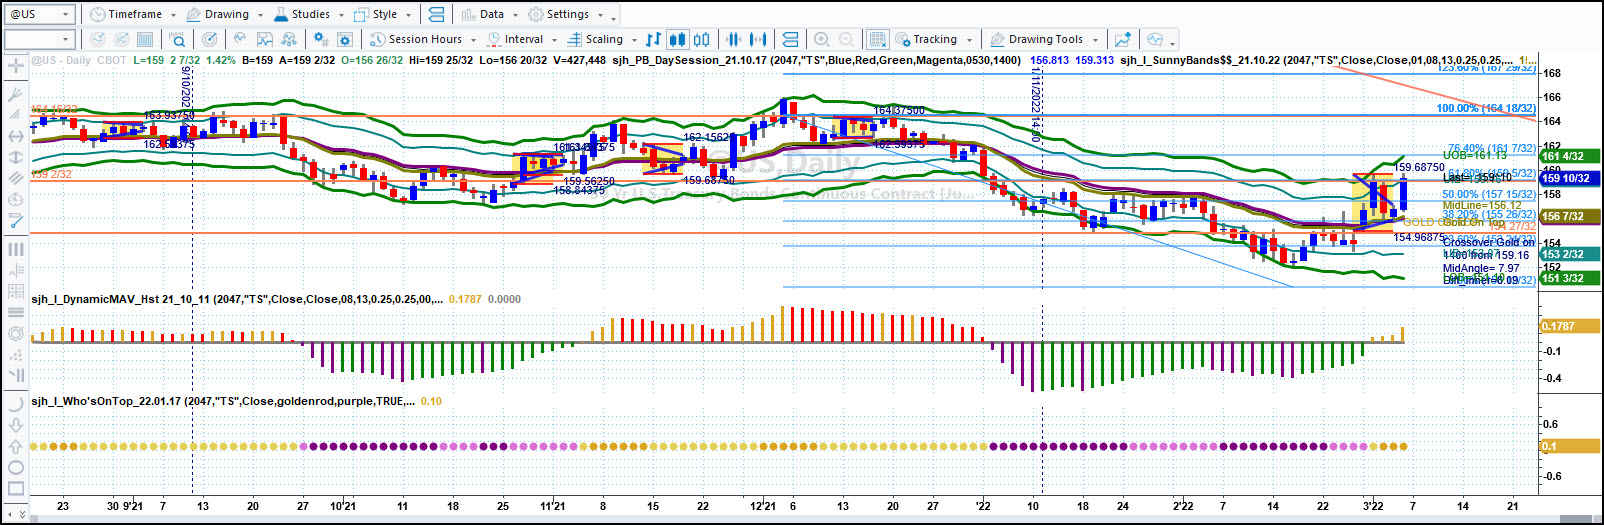Click the stacked layout icon beside Style
The image size is (1604, 525).
(x=436, y=14)
